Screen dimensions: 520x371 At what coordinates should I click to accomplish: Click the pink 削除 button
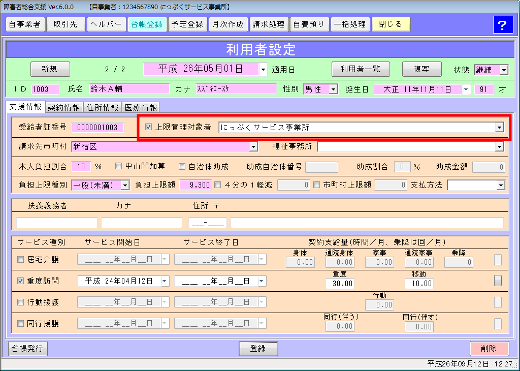(x=489, y=349)
